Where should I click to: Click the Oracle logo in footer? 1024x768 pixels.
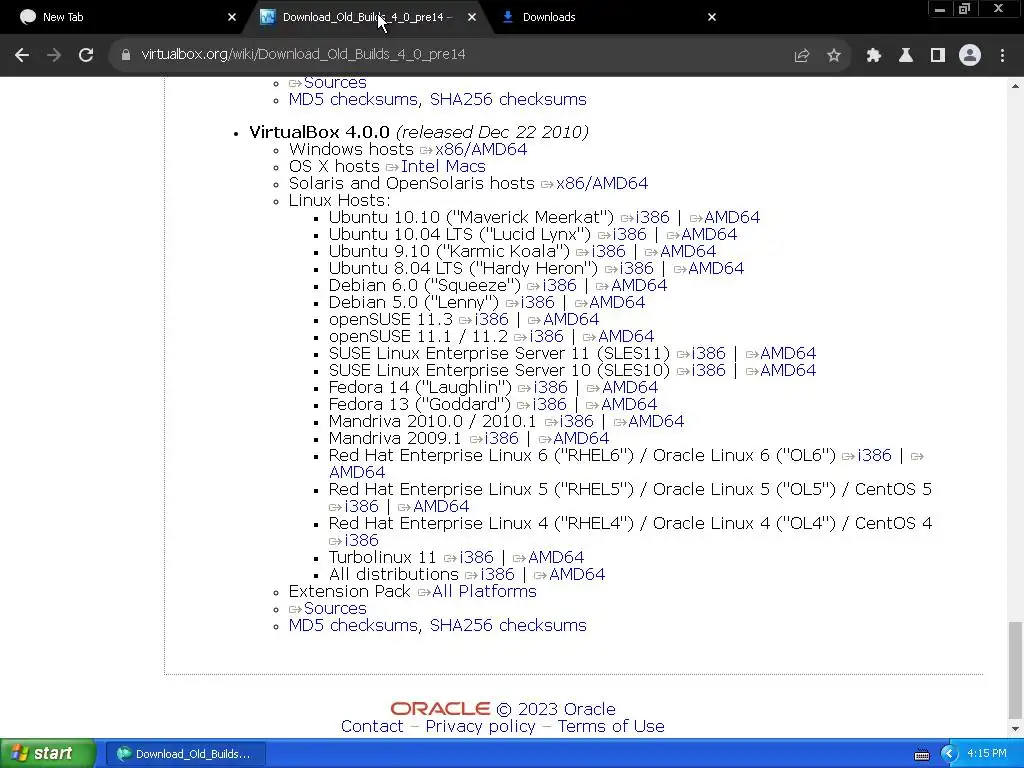tap(440, 709)
